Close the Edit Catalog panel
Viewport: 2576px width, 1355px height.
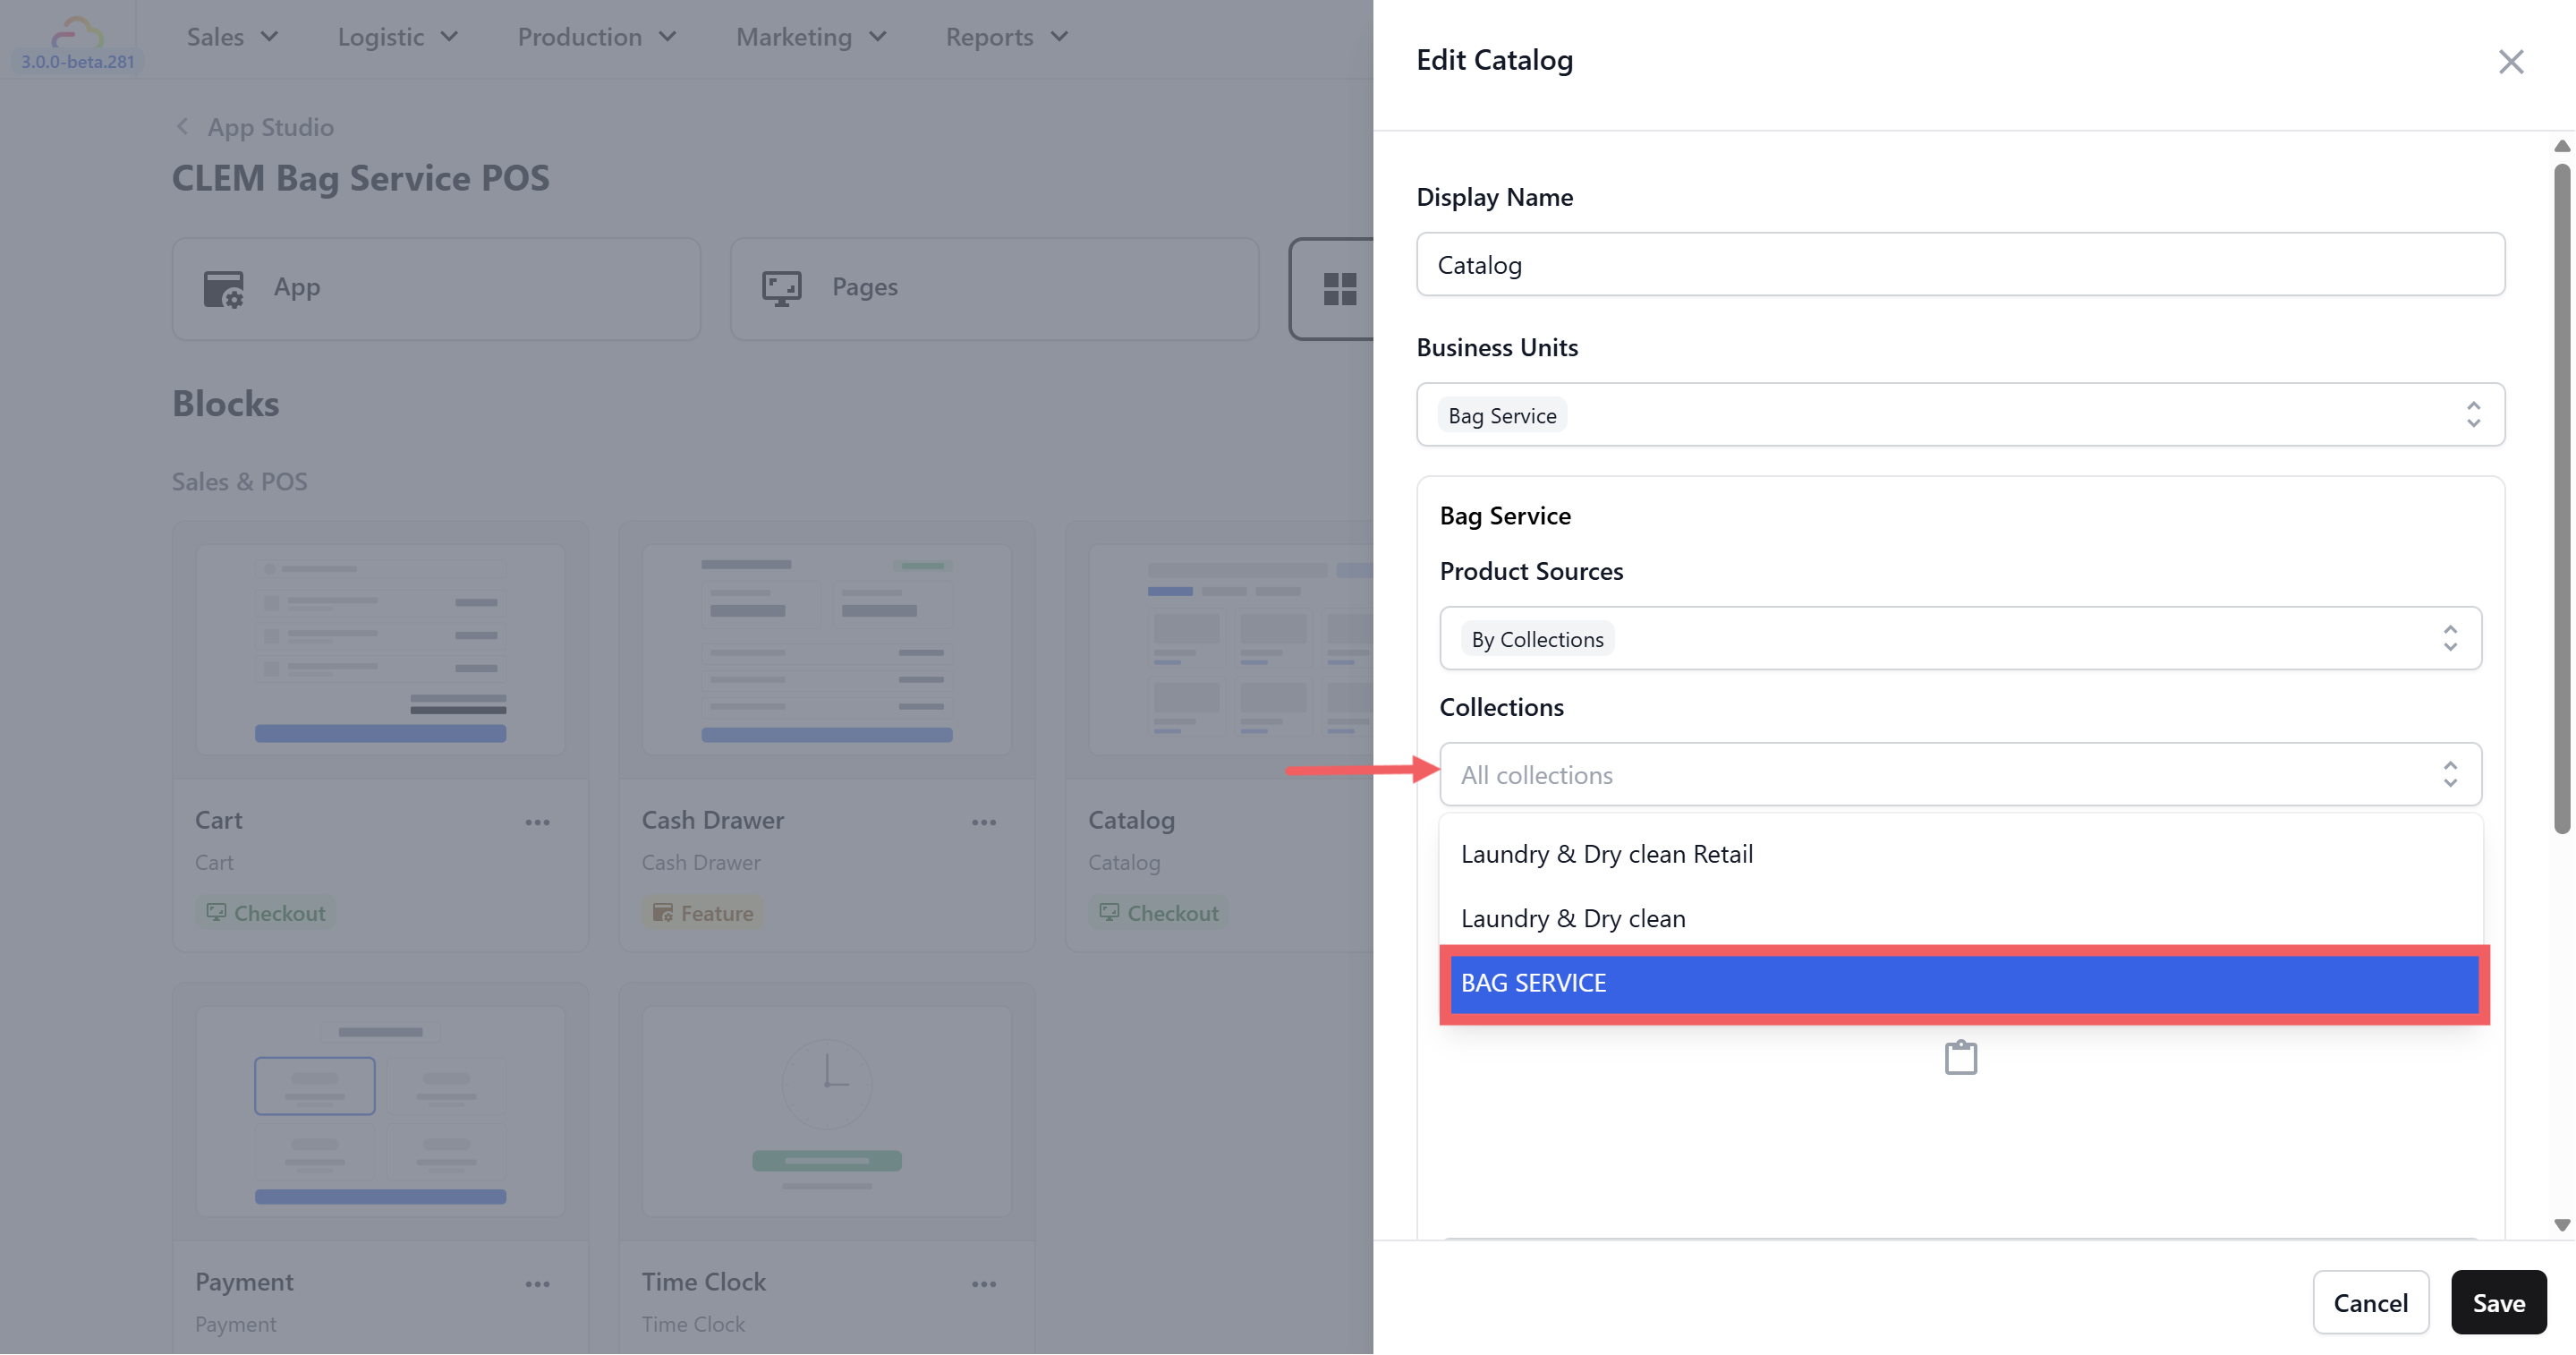click(2510, 62)
